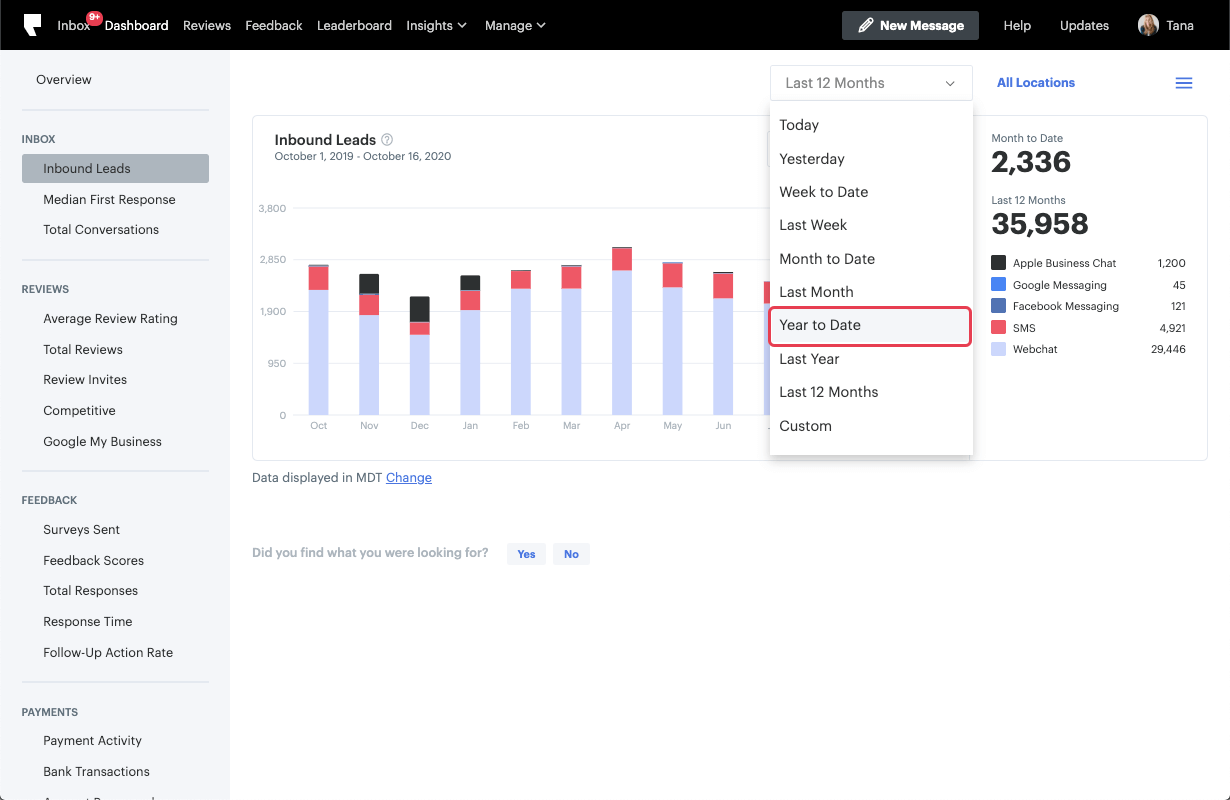The height and width of the screenshot is (800, 1230).
Task: Click the Apple Business Chat legend swatch
Action: 998,263
